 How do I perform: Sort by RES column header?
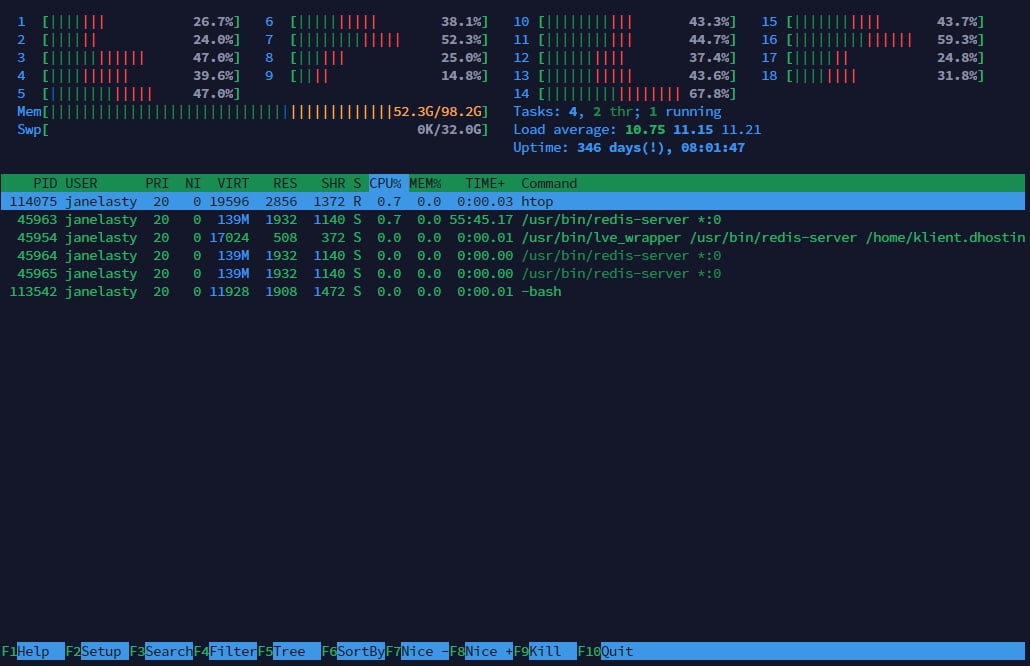coord(285,183)
